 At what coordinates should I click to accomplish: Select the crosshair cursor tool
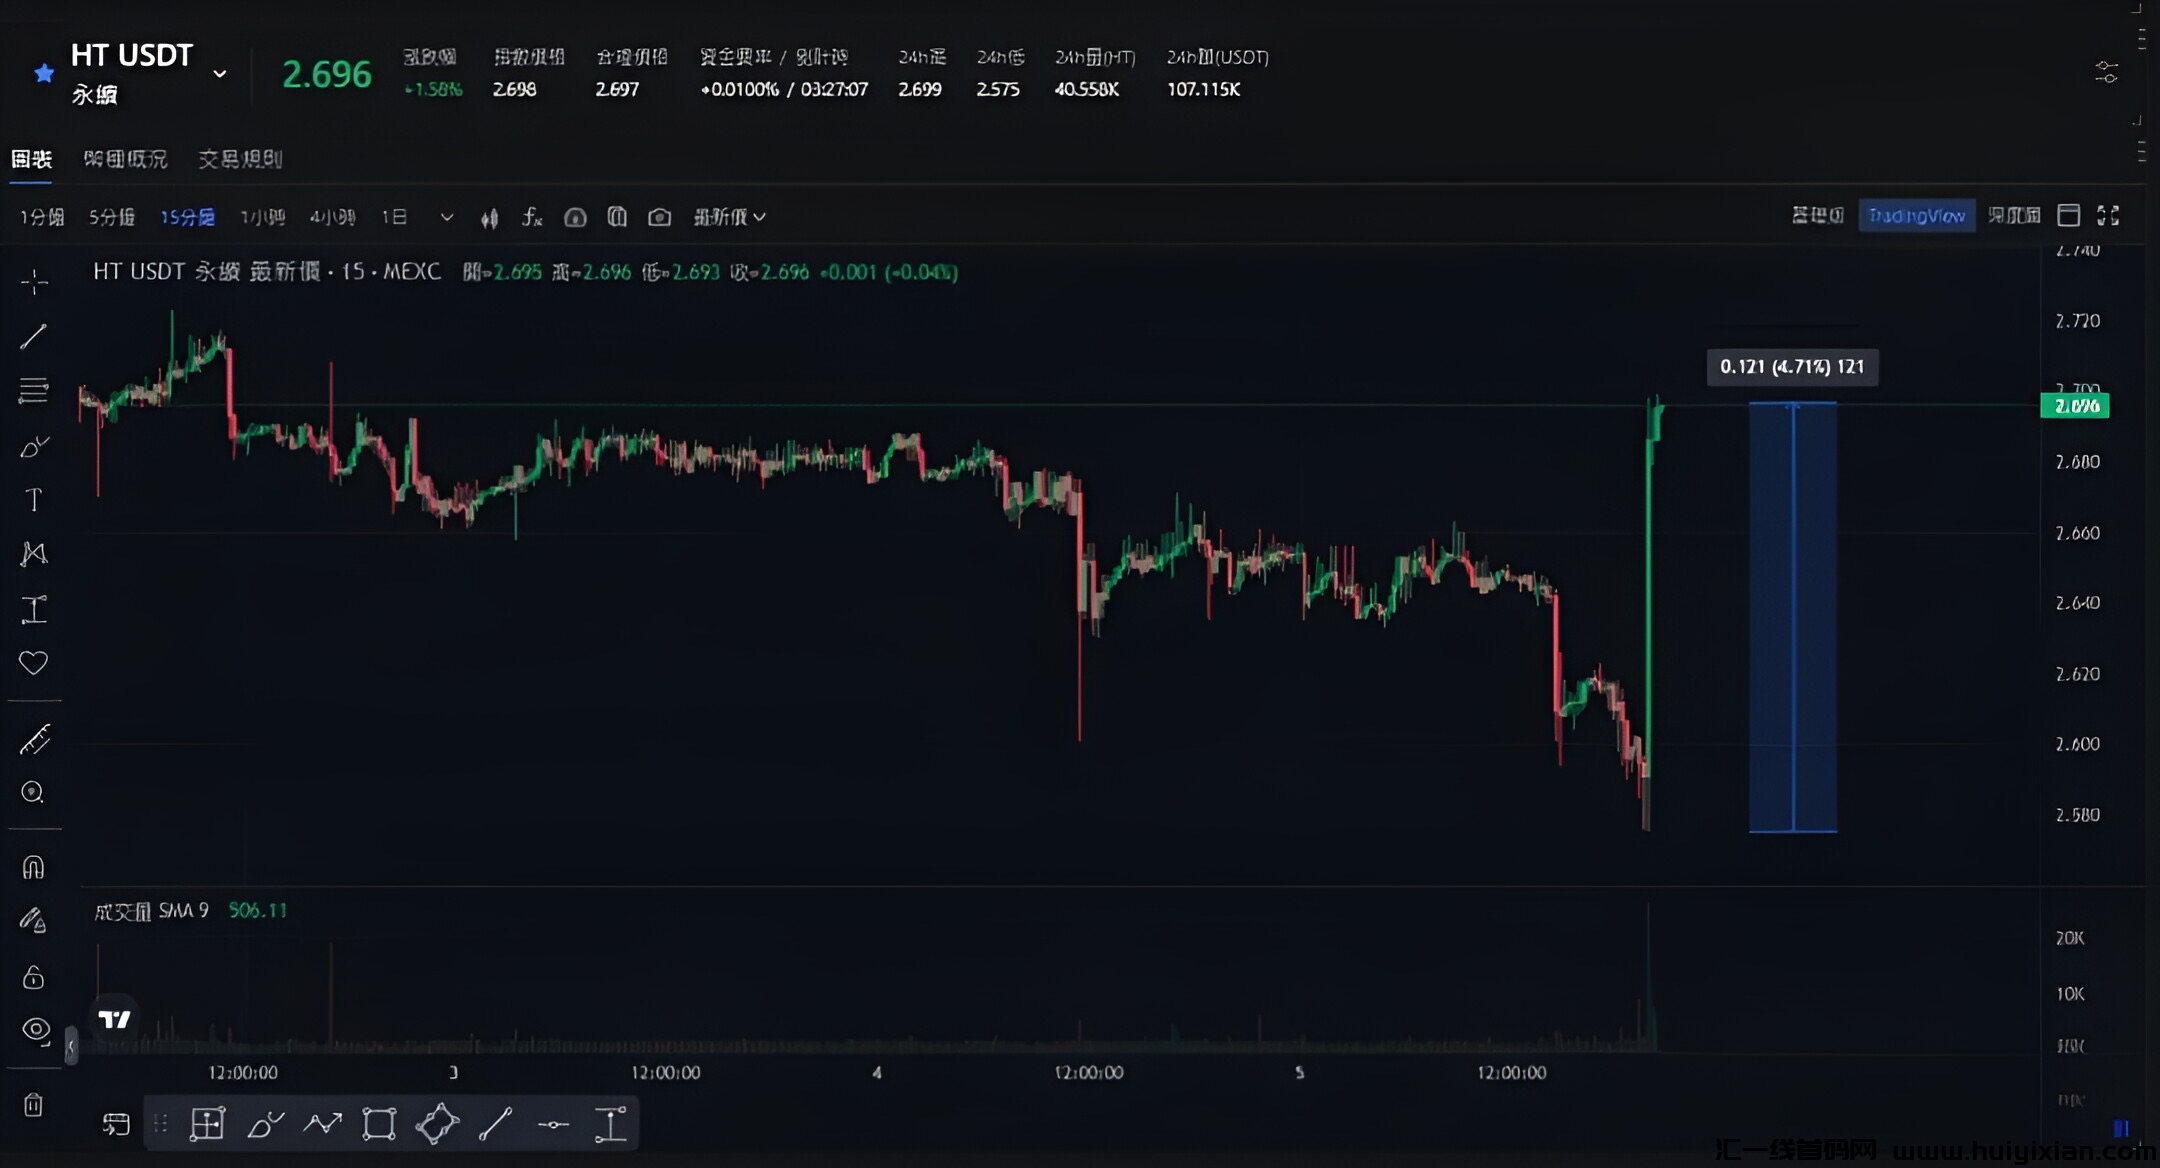[x=34, y=282]
